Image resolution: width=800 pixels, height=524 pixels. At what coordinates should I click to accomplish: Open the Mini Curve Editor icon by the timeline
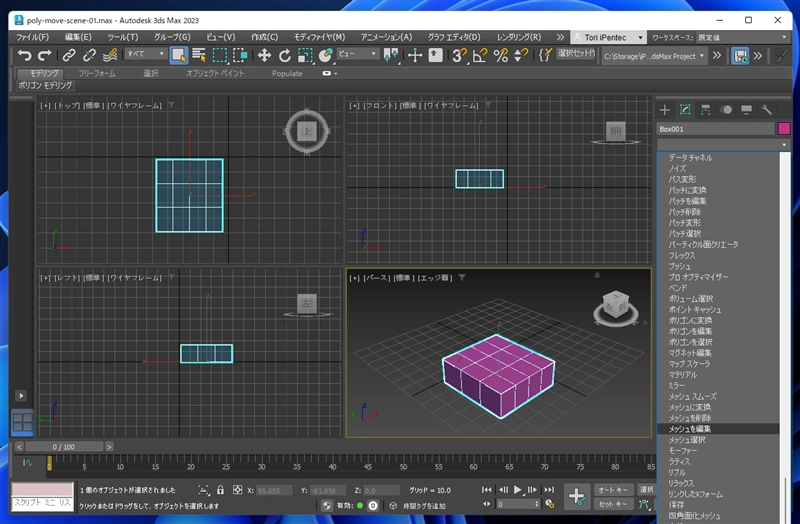(x=27, y=463)
